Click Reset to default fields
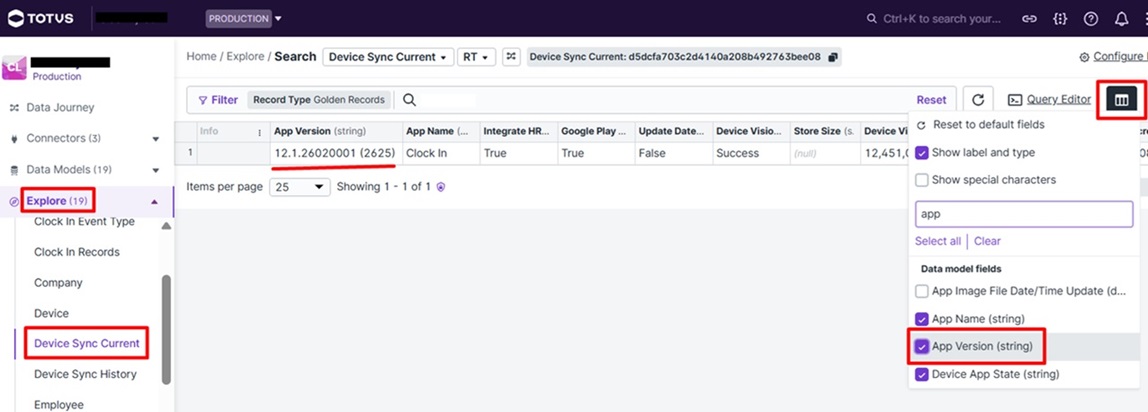Viewport: 1148px width, 412px height. coord(988,125)
